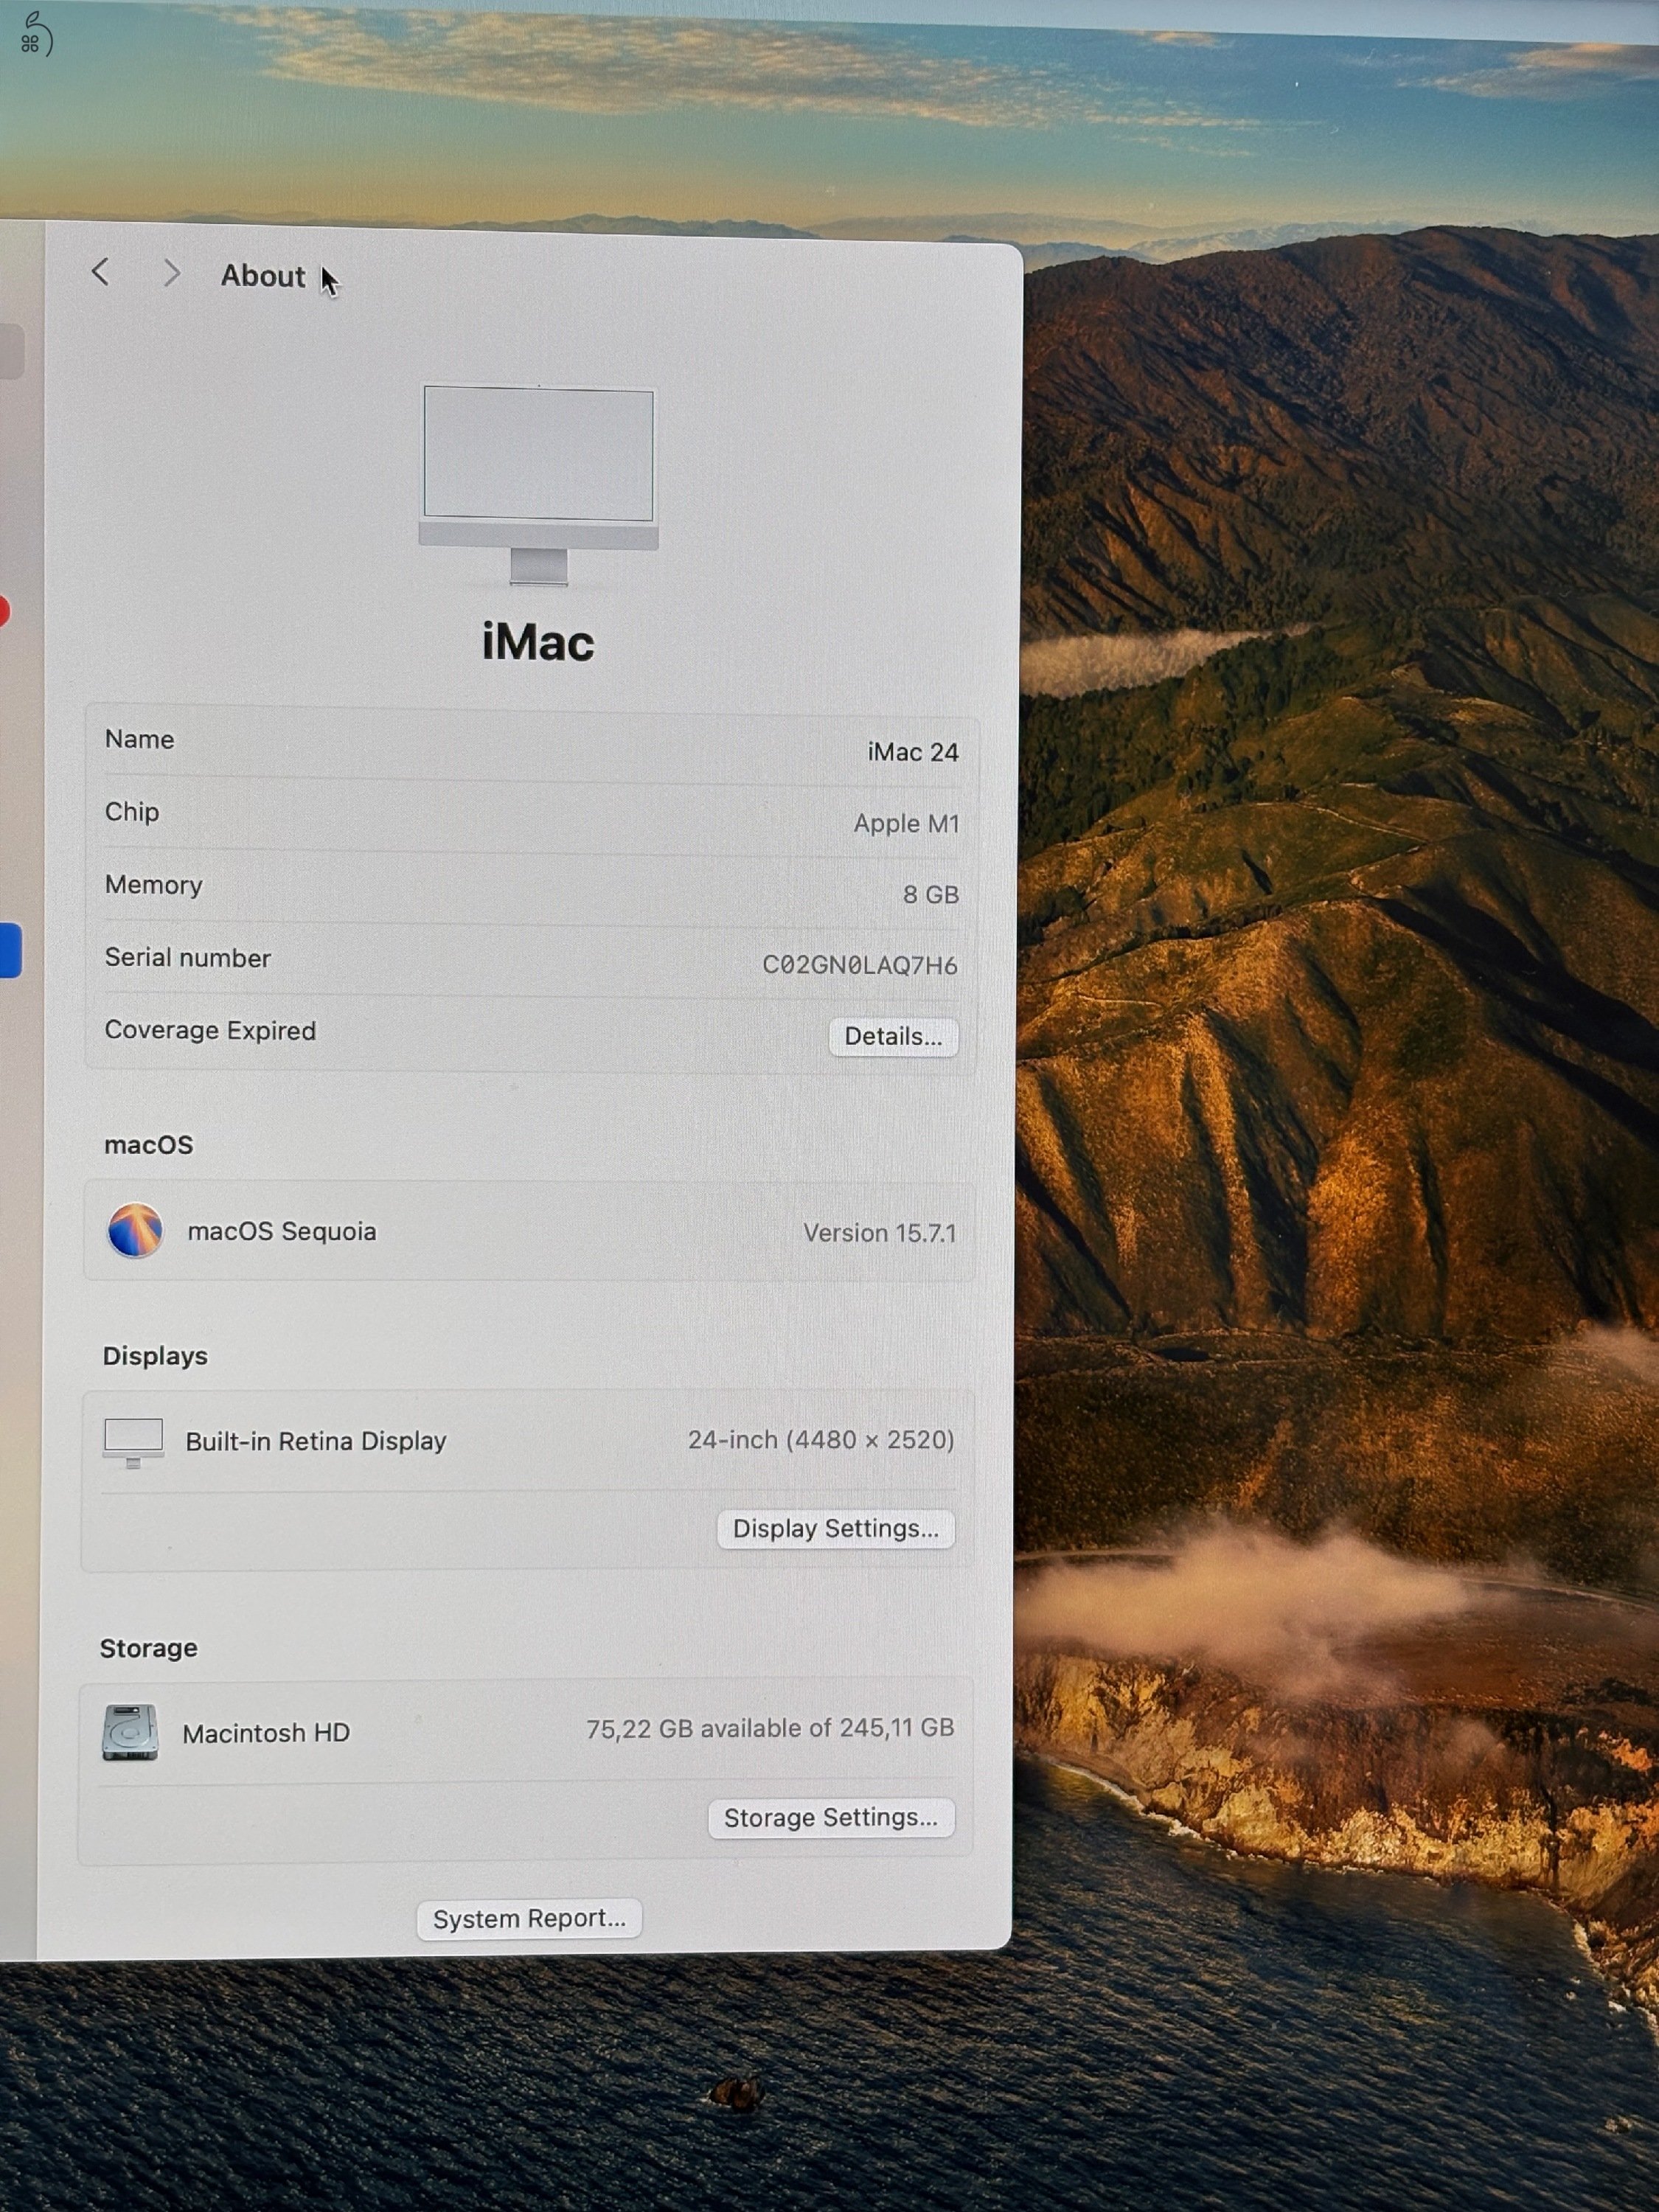This screenshot has height=2212, width=1659.
Task: Click the Apple M1 chip row
Action: point(908,823)
